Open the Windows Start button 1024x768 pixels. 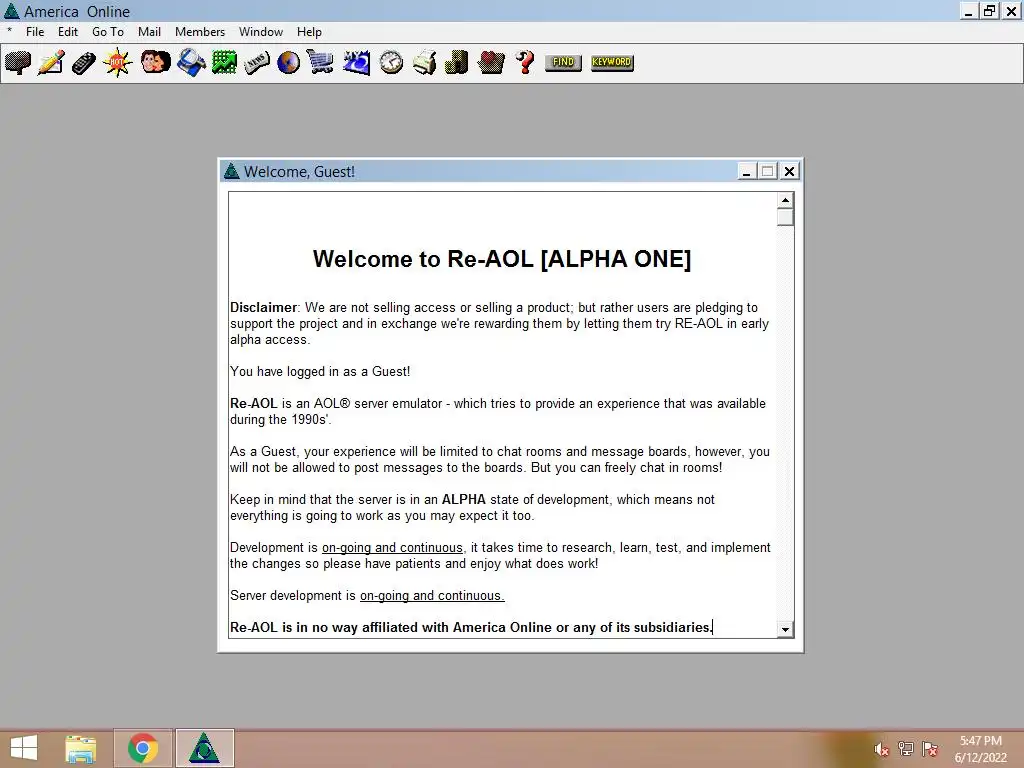(24, 748)
